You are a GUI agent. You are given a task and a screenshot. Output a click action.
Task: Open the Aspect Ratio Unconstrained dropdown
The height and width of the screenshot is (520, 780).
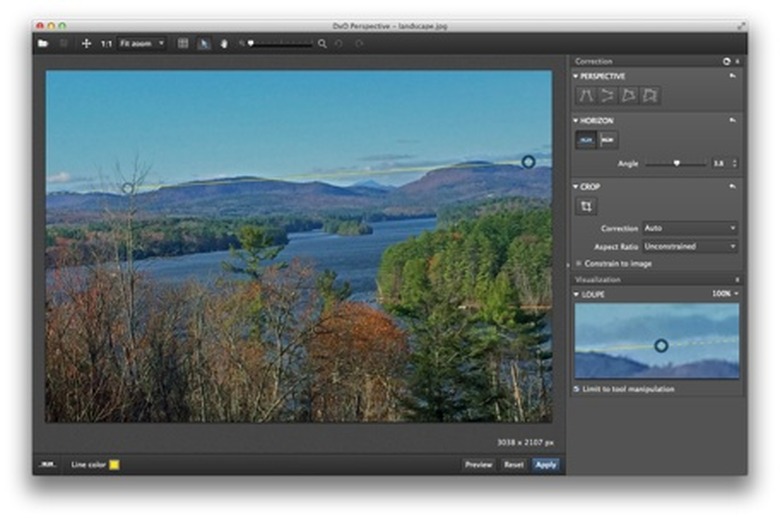pos(689,246)
